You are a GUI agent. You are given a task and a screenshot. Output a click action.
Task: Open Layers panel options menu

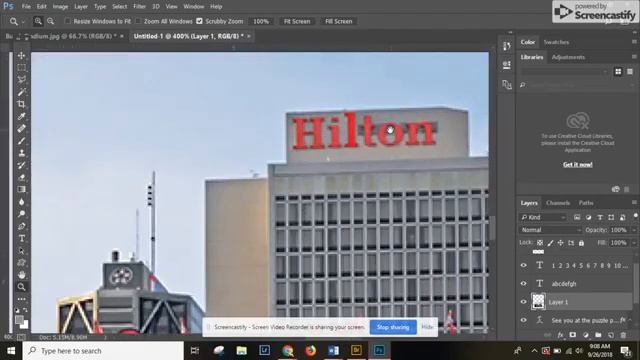[x=634, y=202]
